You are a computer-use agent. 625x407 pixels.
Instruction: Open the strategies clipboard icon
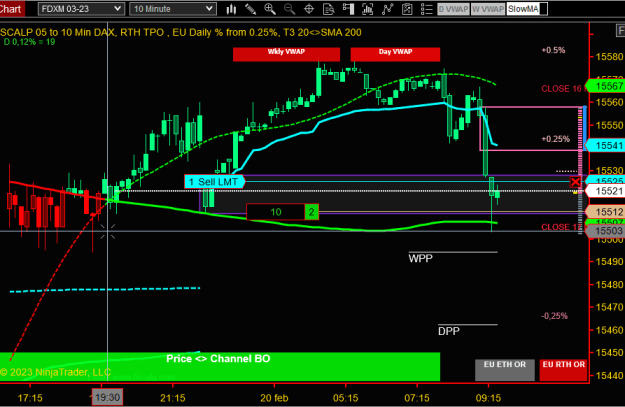(x=407, y=9)
